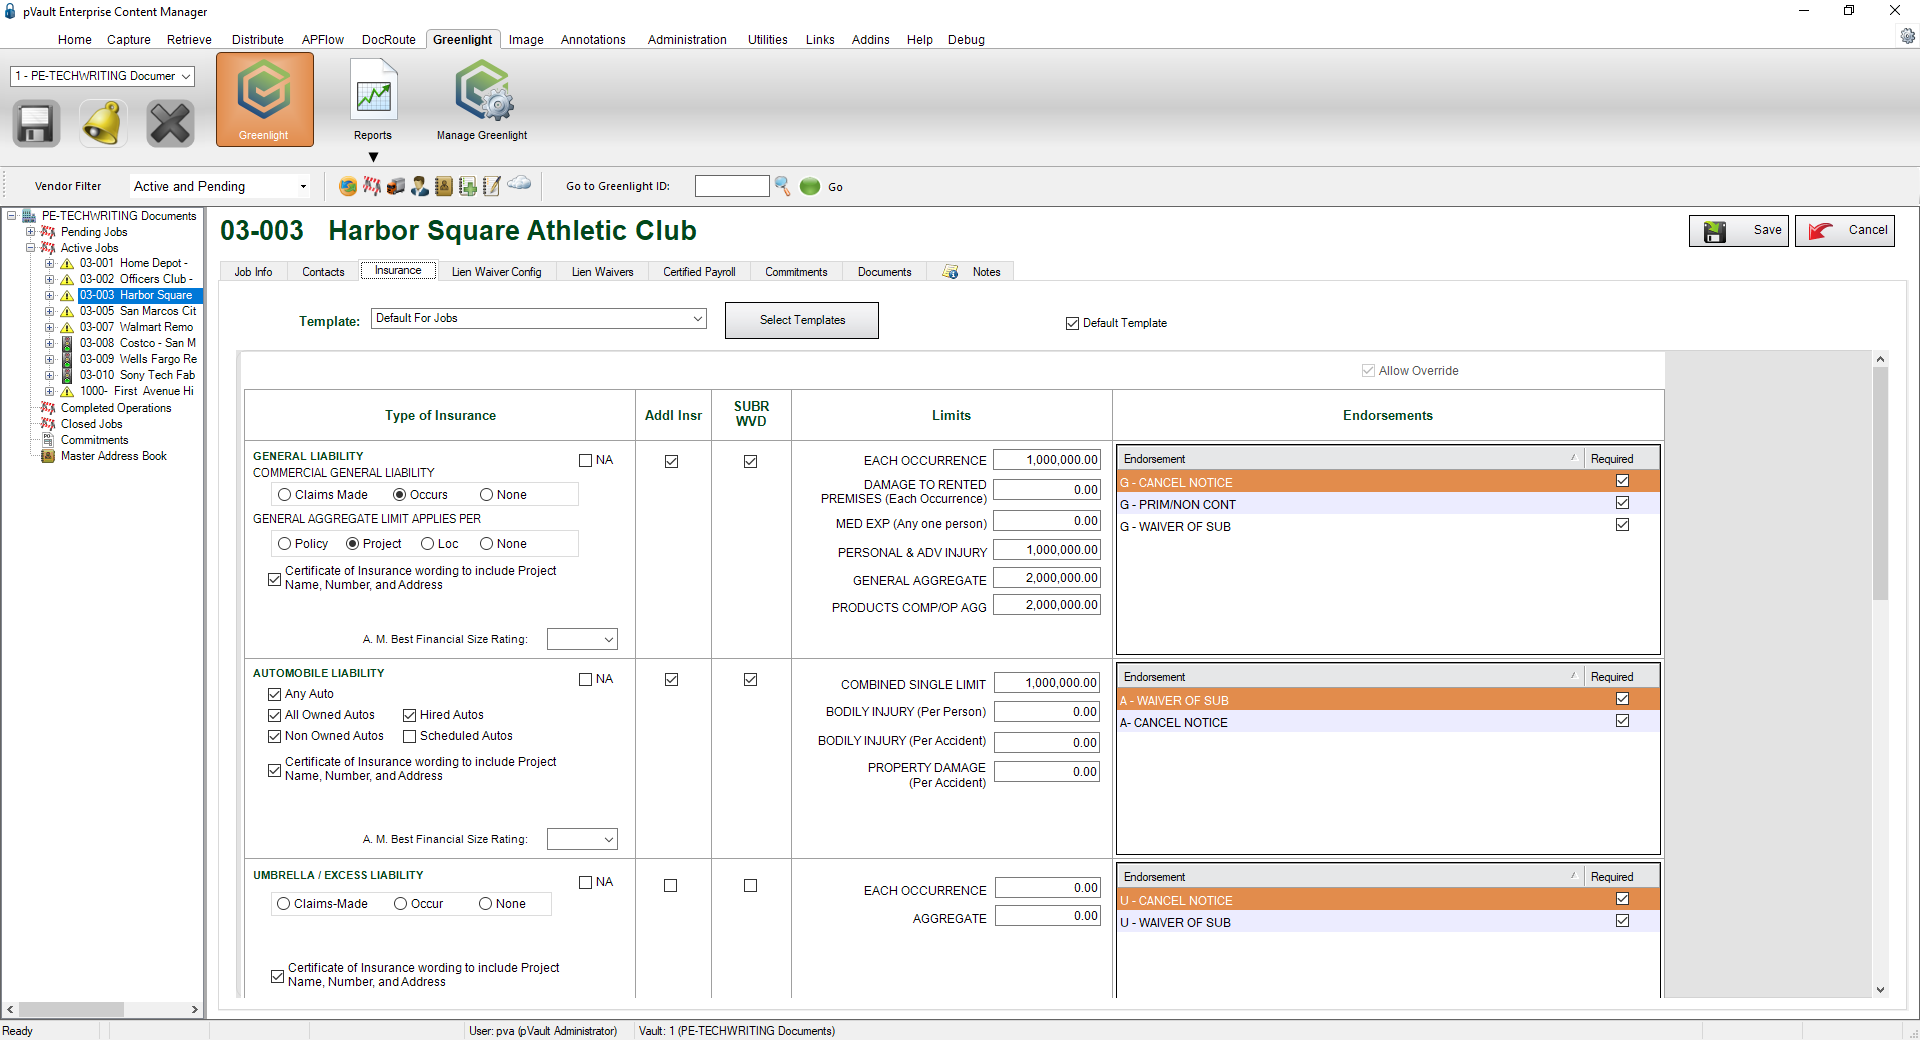Open Manage Greenlight from the ribbon

pyautogui.click(x=482, y=99)
